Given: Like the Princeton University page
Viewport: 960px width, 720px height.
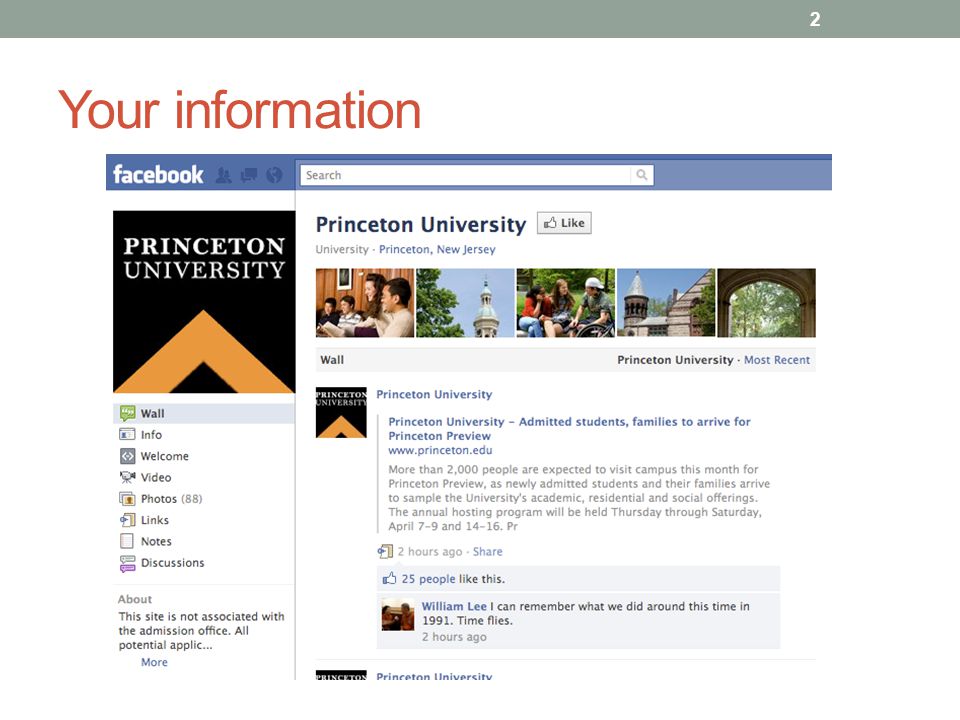Looking at the screenshot, I should coord(564,223).
